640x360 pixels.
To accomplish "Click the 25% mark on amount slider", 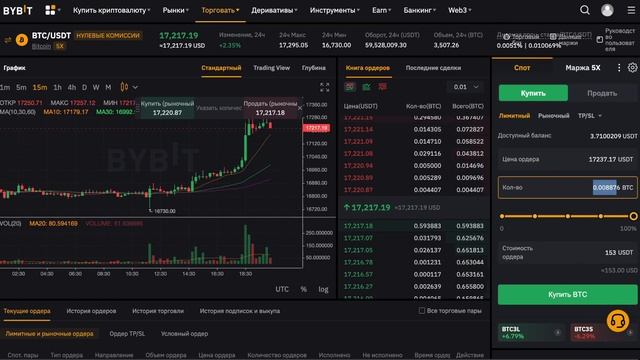I will [535, 216].
